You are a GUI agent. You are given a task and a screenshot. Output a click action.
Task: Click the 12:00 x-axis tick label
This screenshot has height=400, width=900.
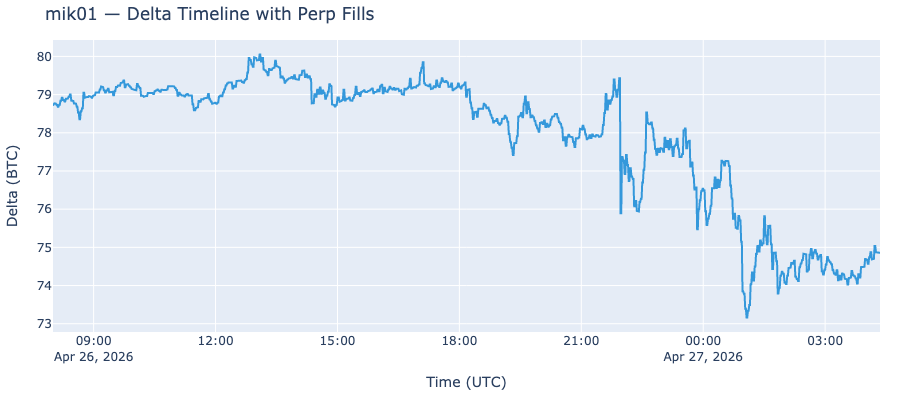tap(215, 341)
